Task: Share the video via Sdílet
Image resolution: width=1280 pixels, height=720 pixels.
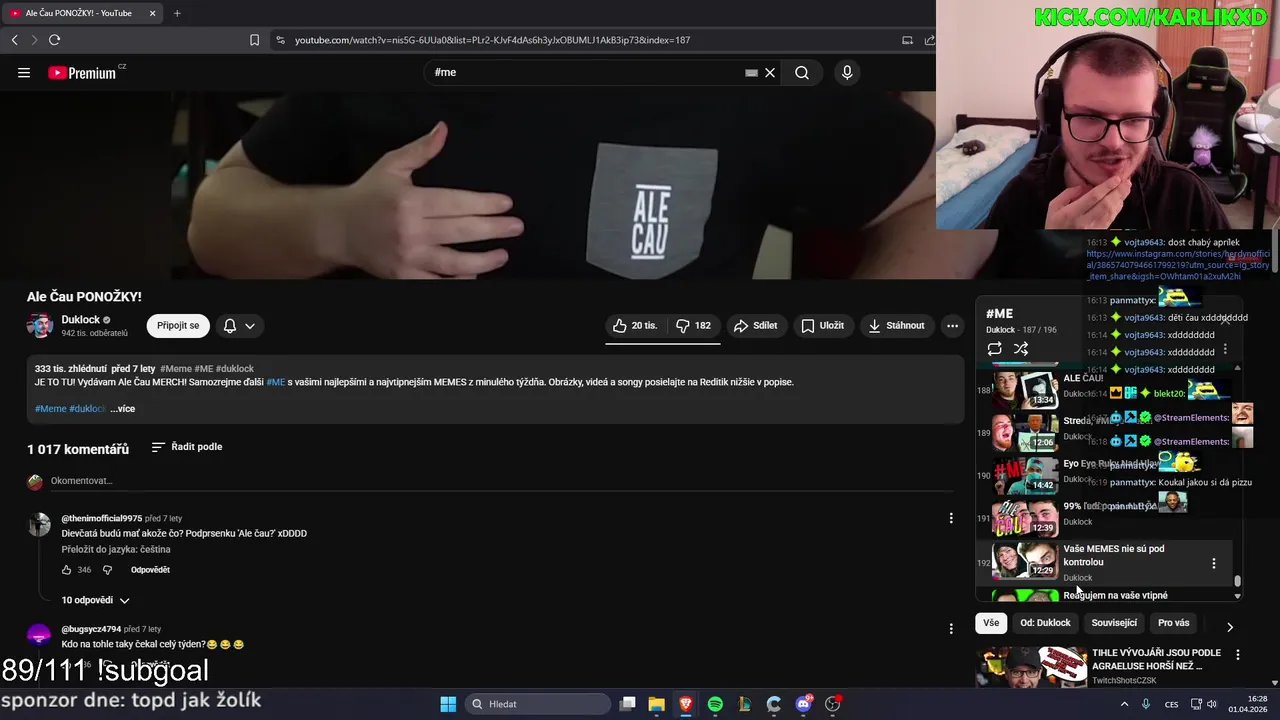Action: click(755, 326)
